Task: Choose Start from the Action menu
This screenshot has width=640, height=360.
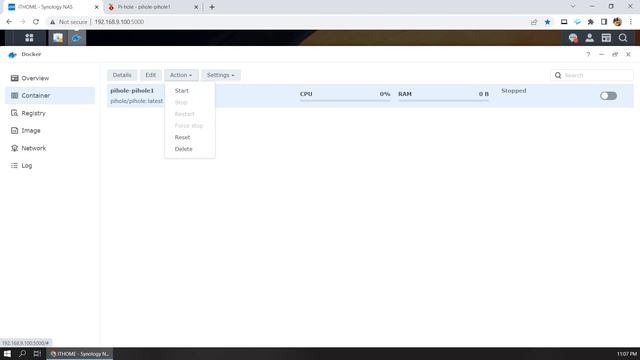Action: point(182,91)
